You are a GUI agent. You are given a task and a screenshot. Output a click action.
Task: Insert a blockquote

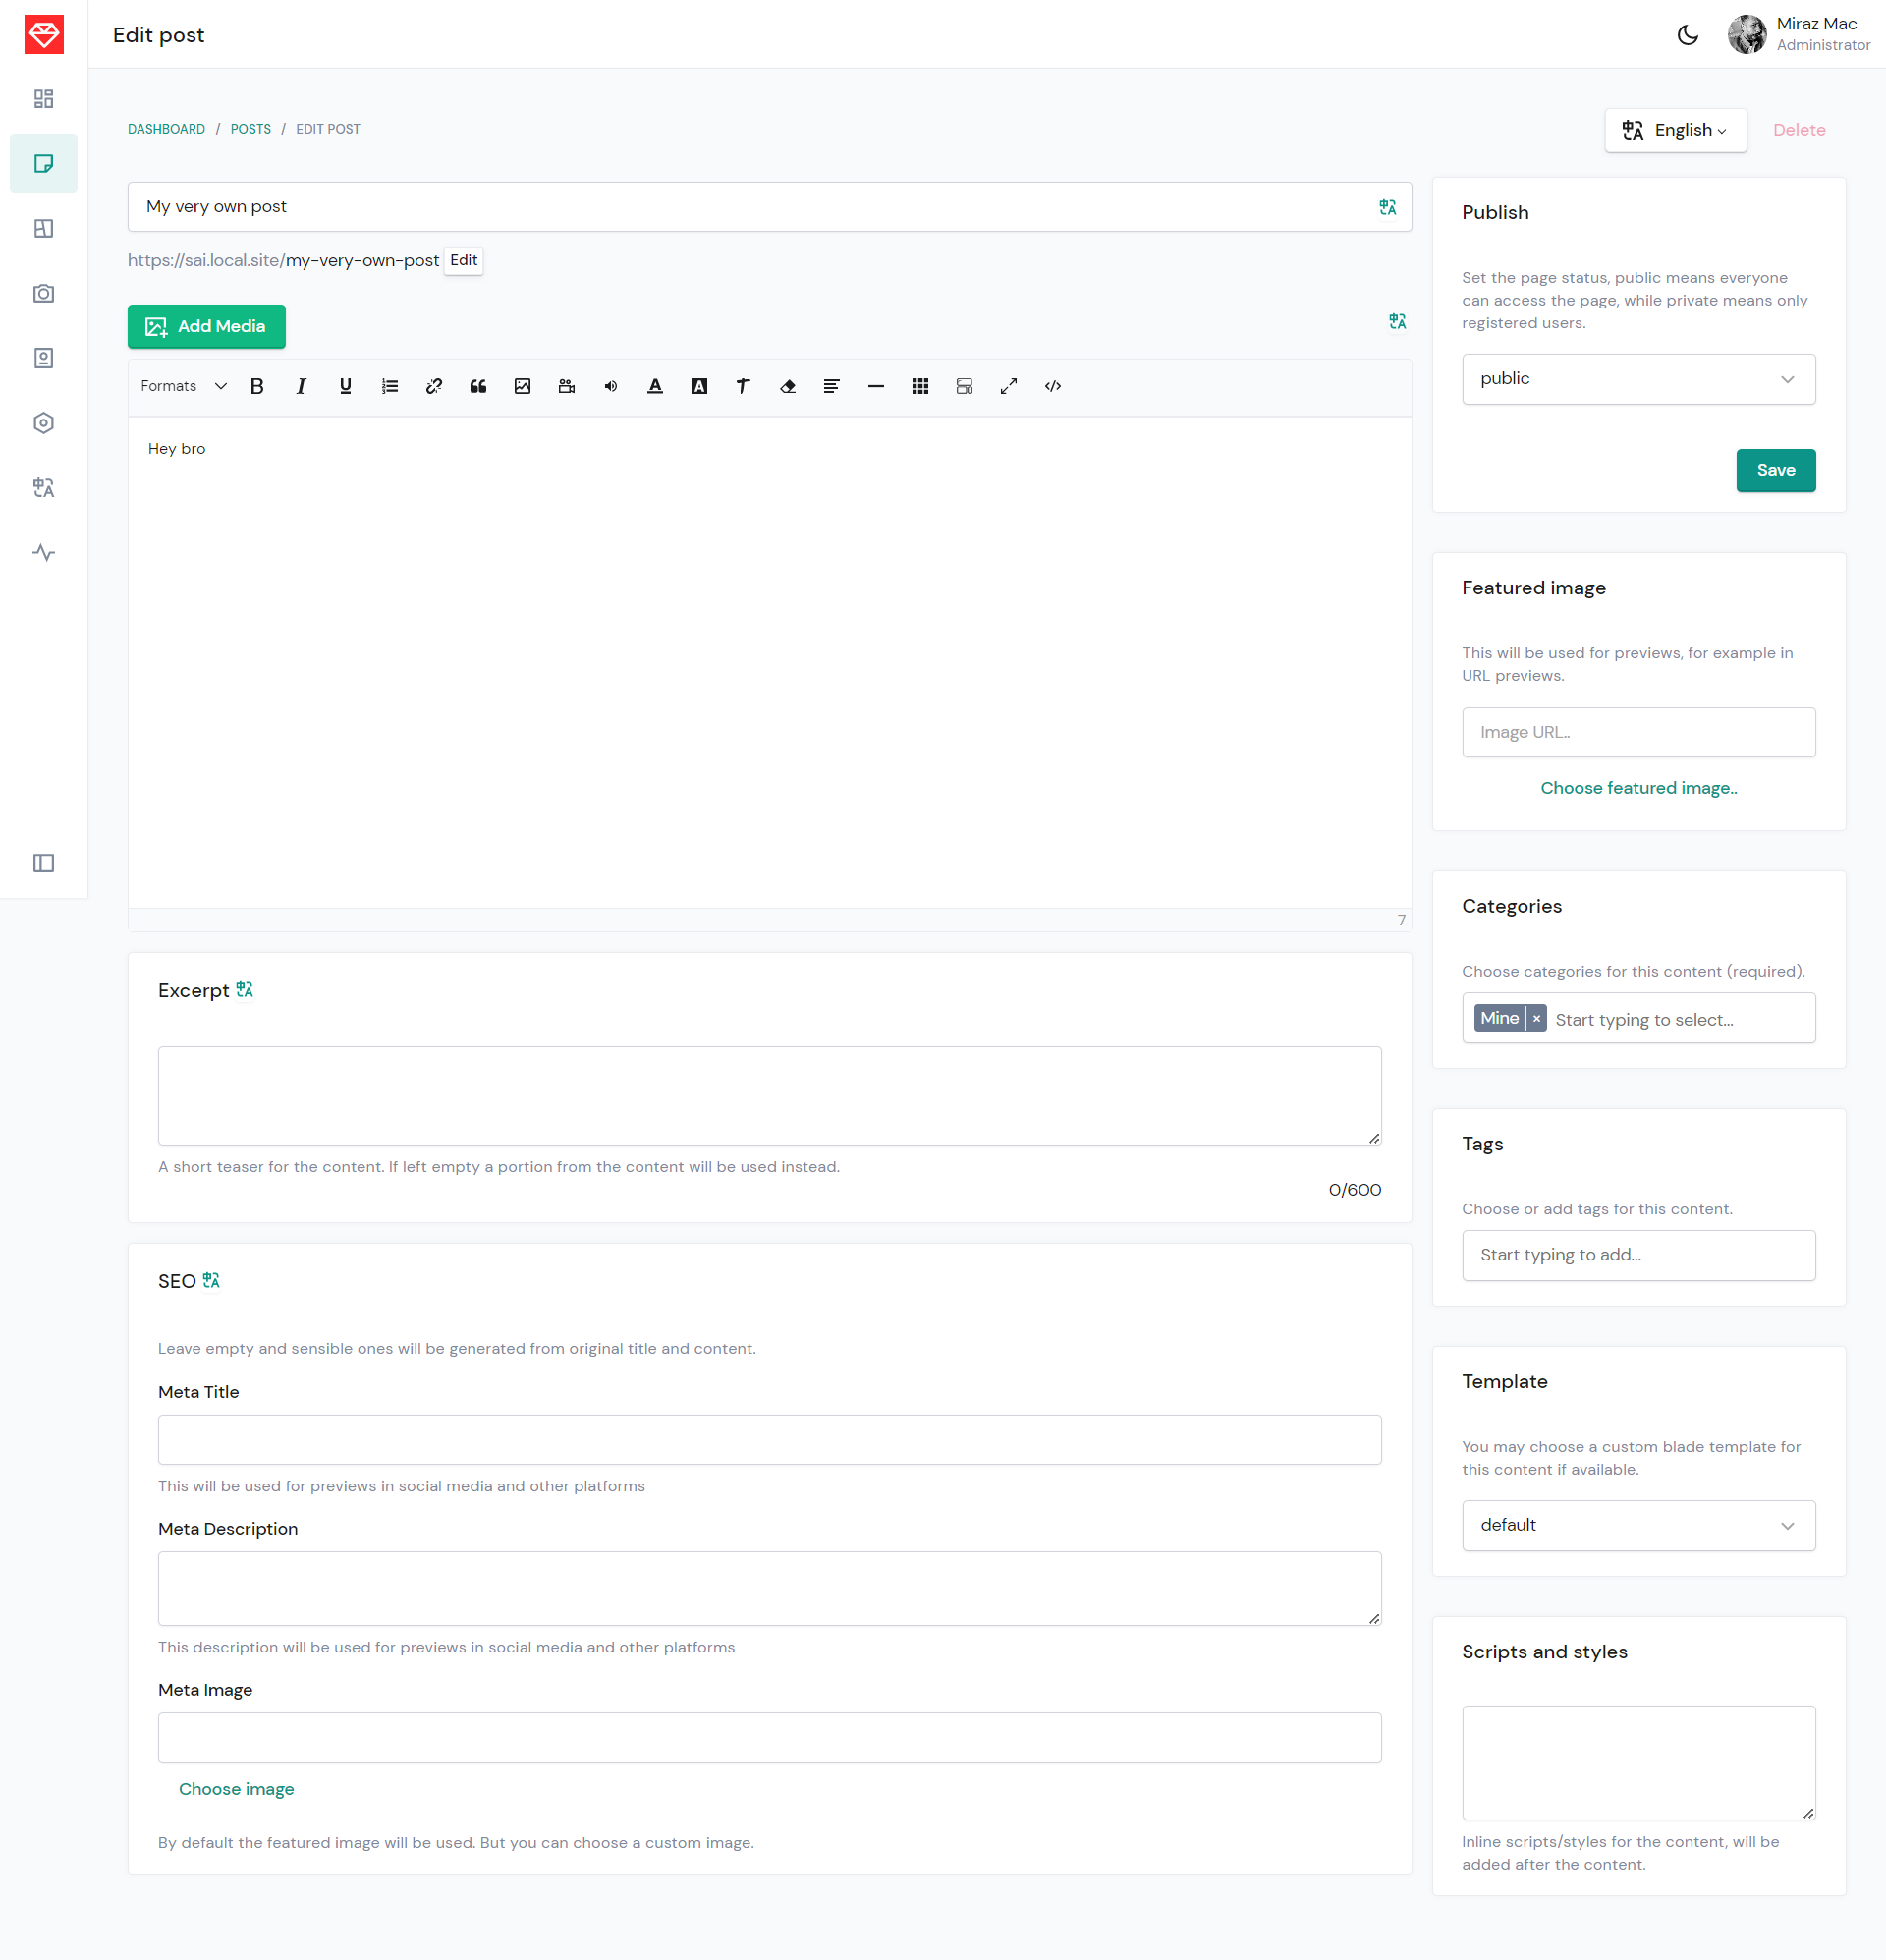[478, 387]
